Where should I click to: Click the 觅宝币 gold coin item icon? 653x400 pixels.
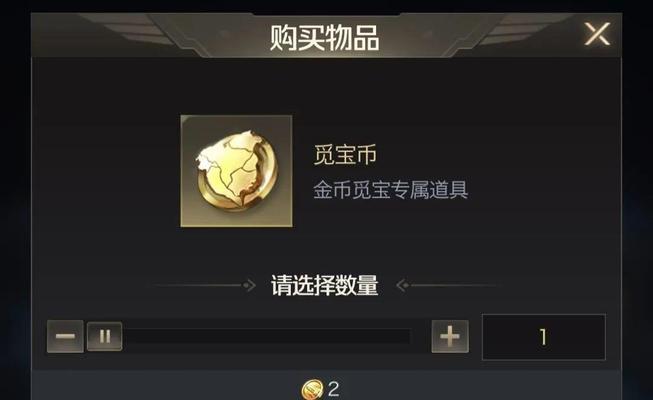237,171
